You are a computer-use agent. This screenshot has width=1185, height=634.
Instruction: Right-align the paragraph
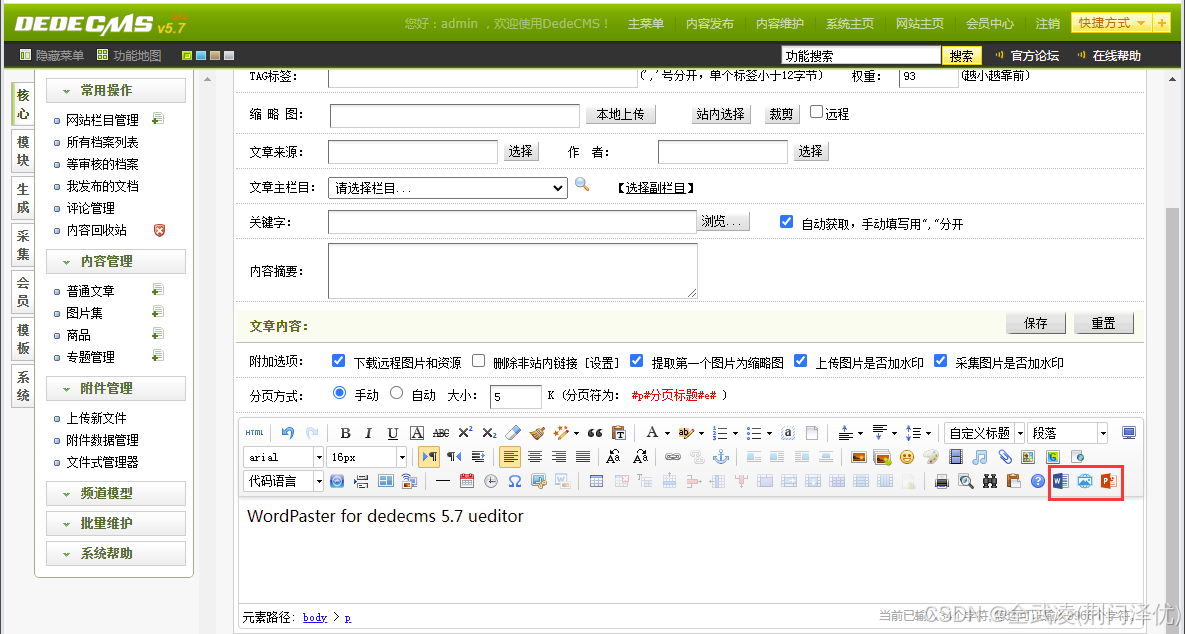559,457
